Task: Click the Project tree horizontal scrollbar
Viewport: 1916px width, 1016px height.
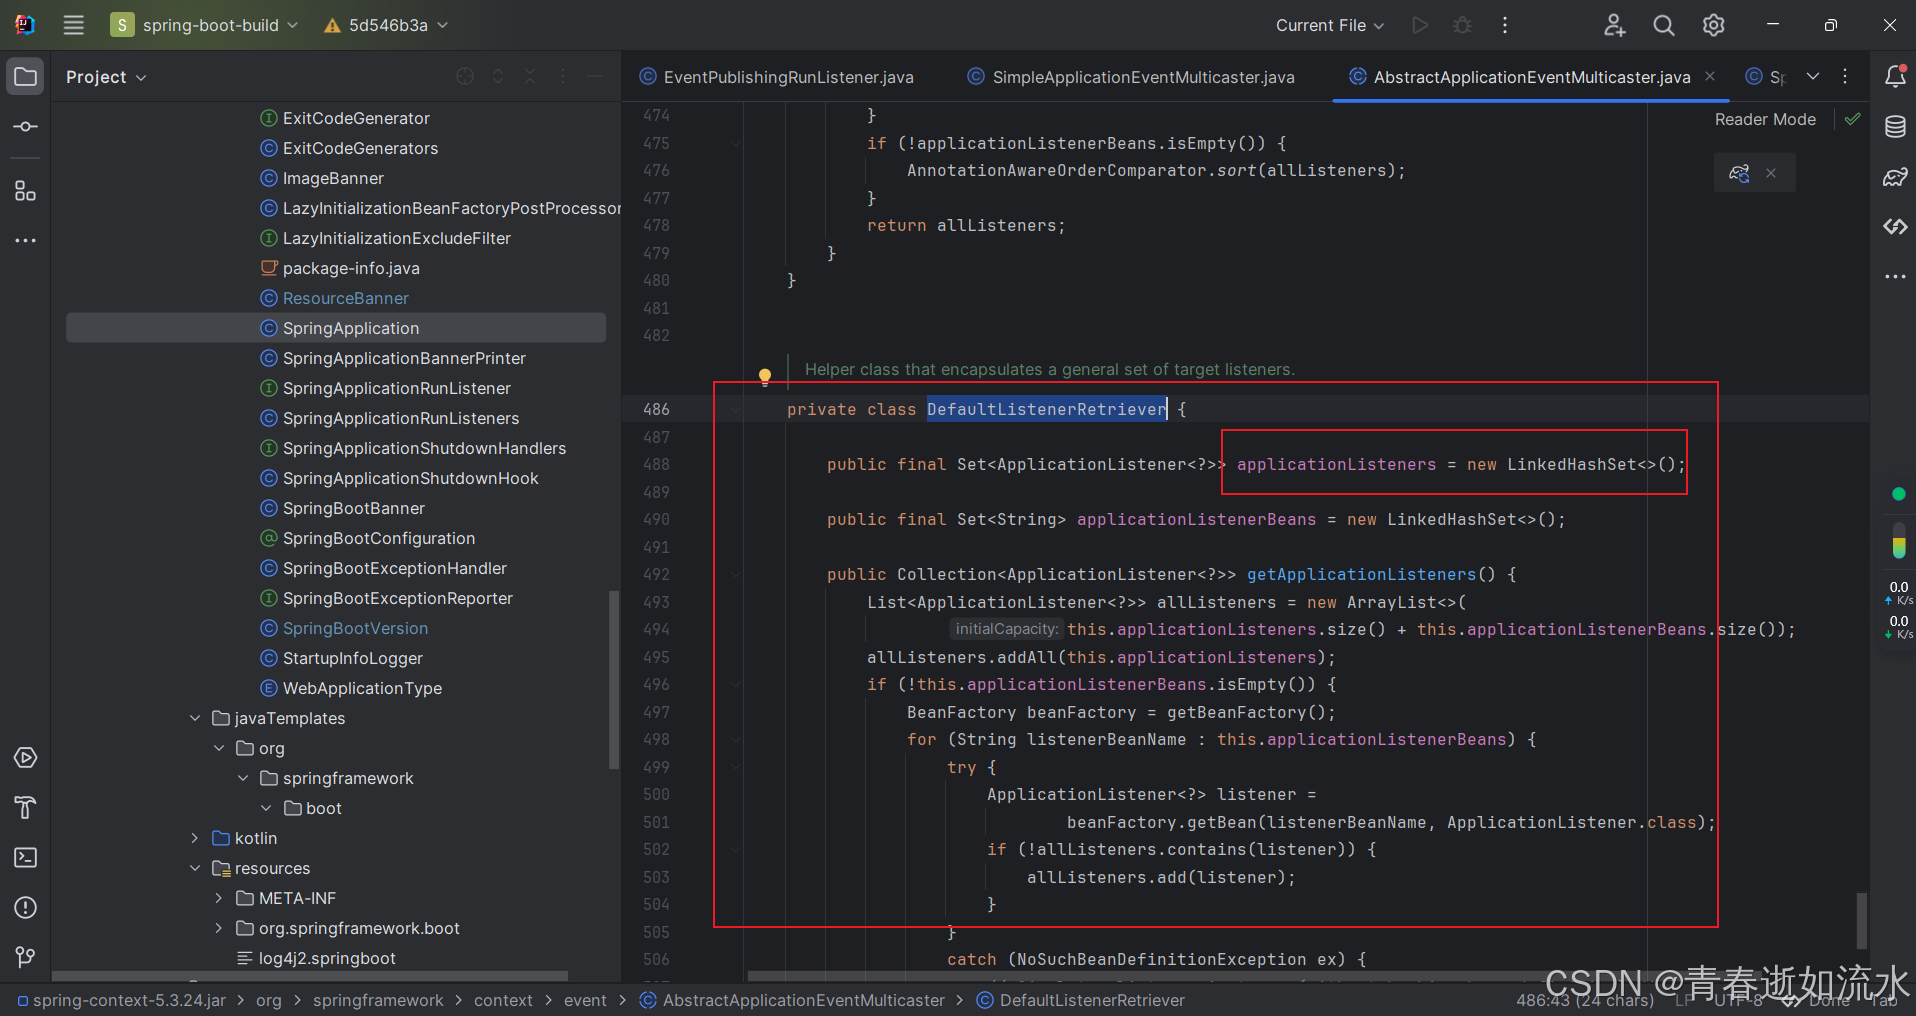Action: [310, 976]
